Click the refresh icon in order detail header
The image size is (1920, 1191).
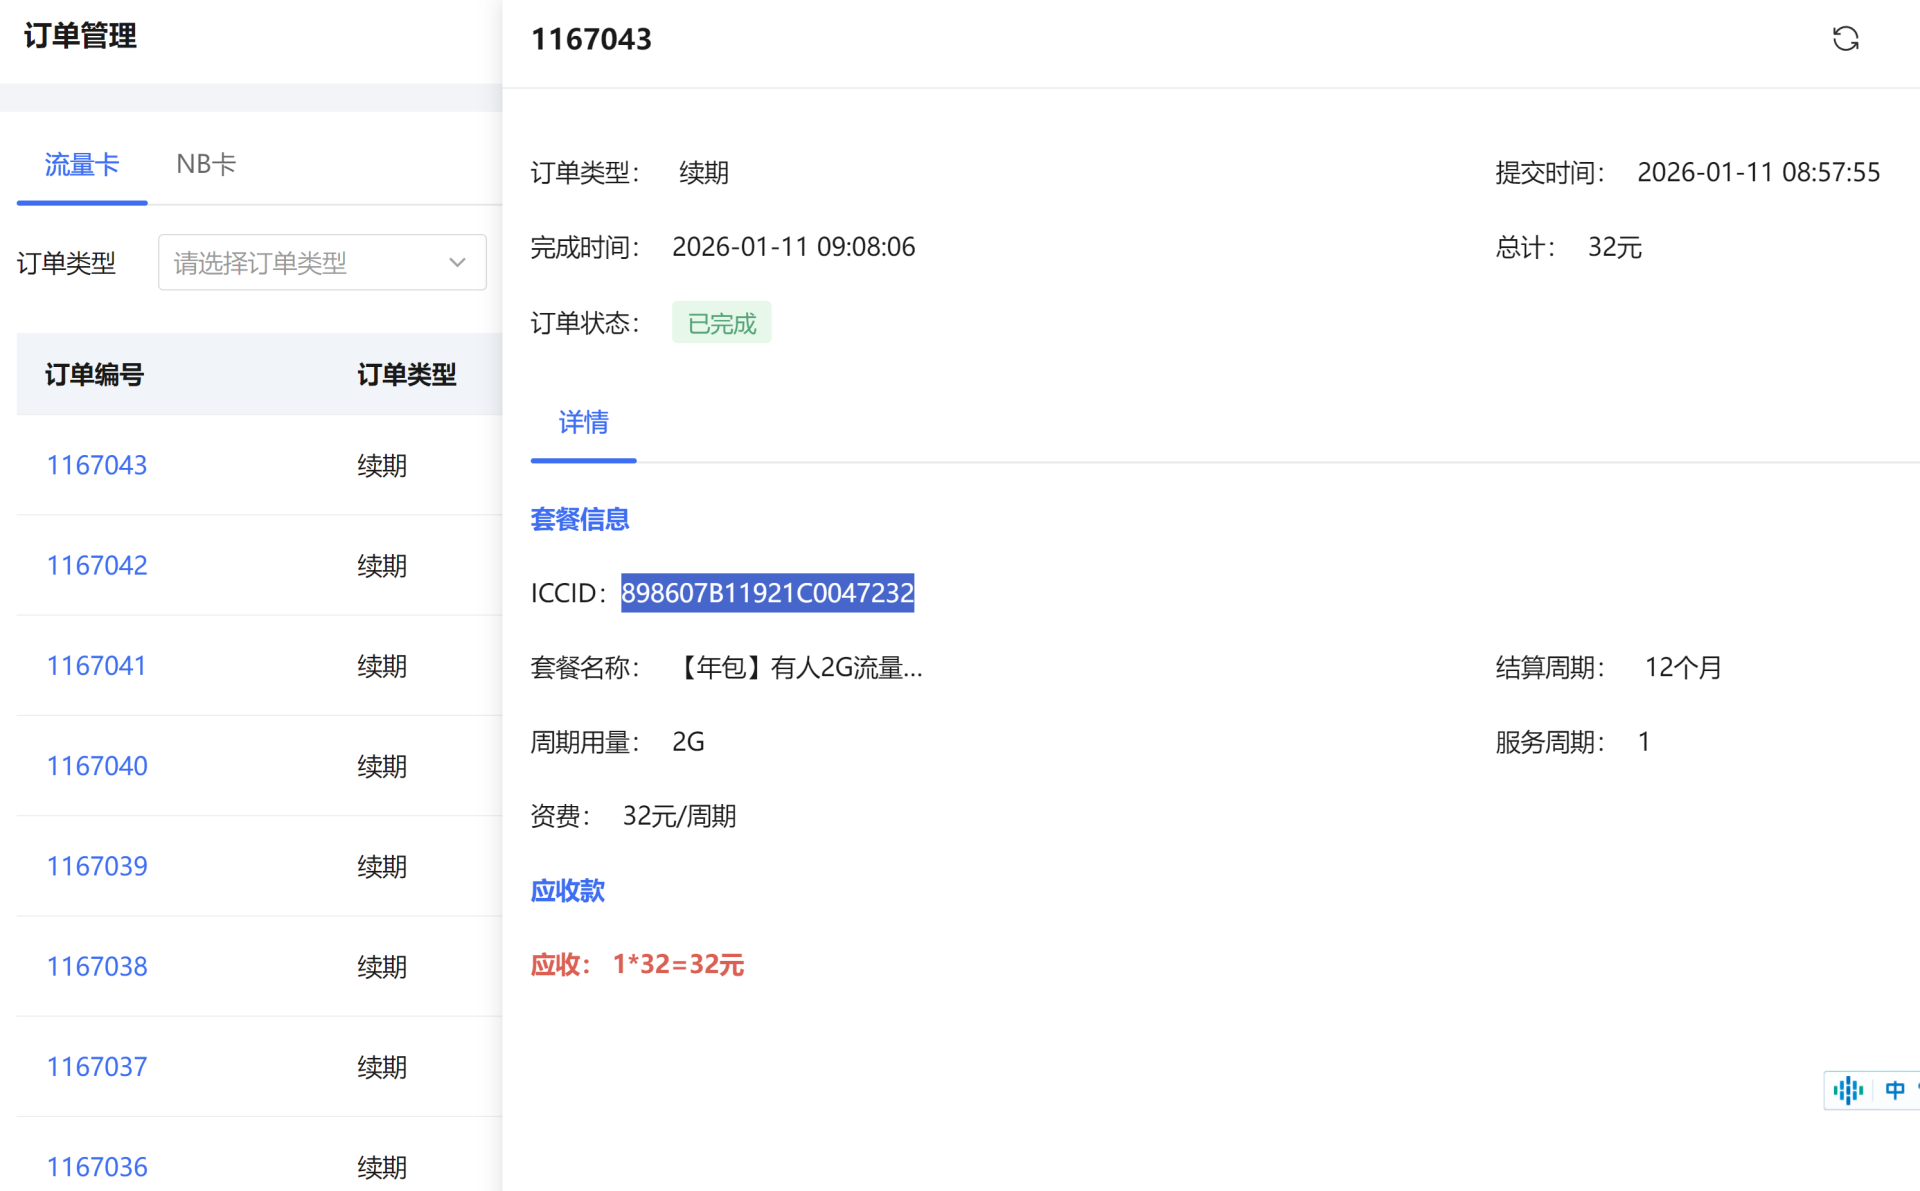pos(1845,39)
